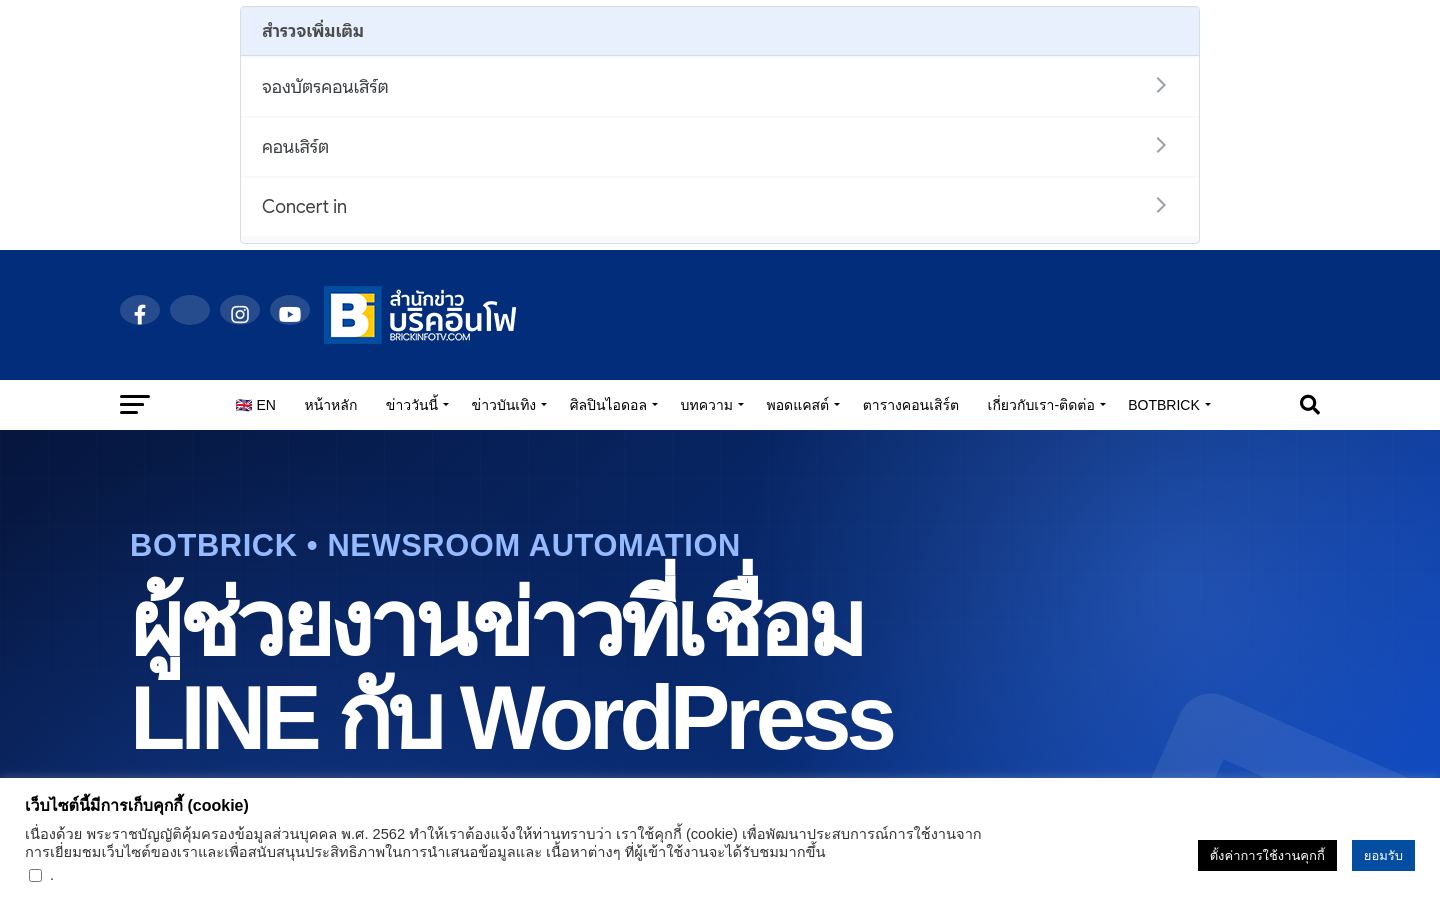
Task: Click the chevron beside Concert in
Action: point(1161,205)
